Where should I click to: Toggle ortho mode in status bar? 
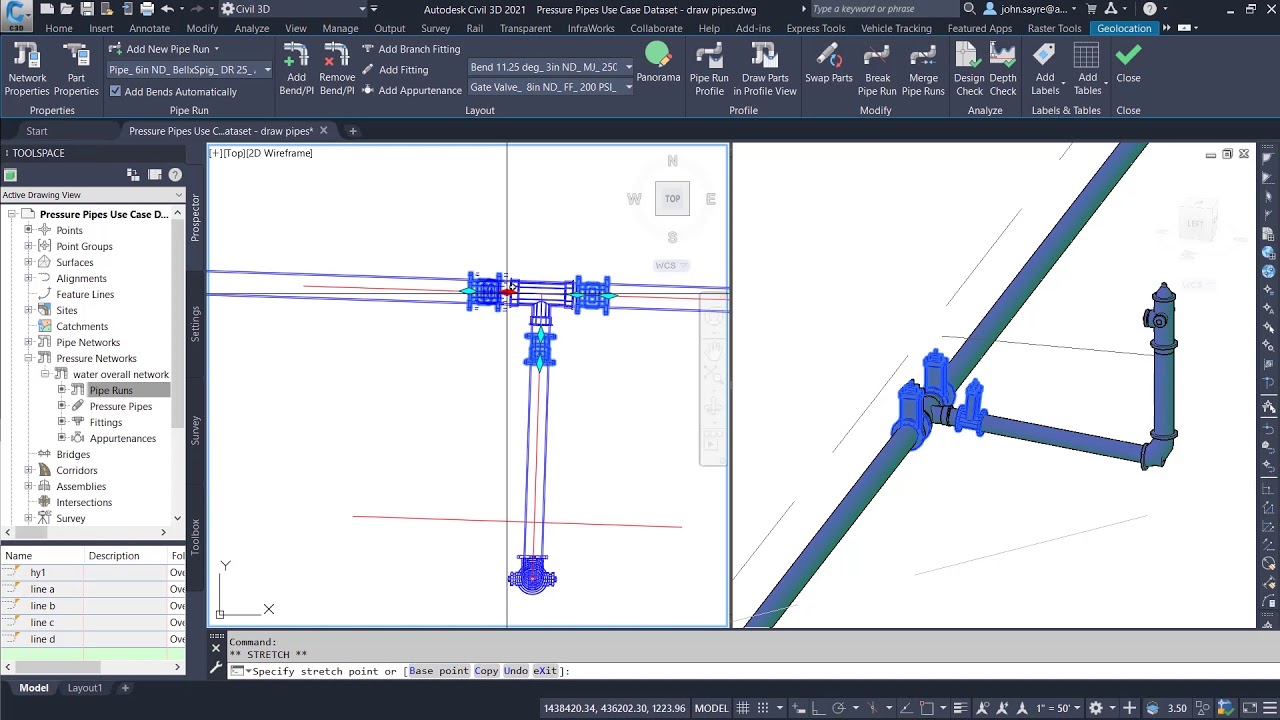[821, 708]
